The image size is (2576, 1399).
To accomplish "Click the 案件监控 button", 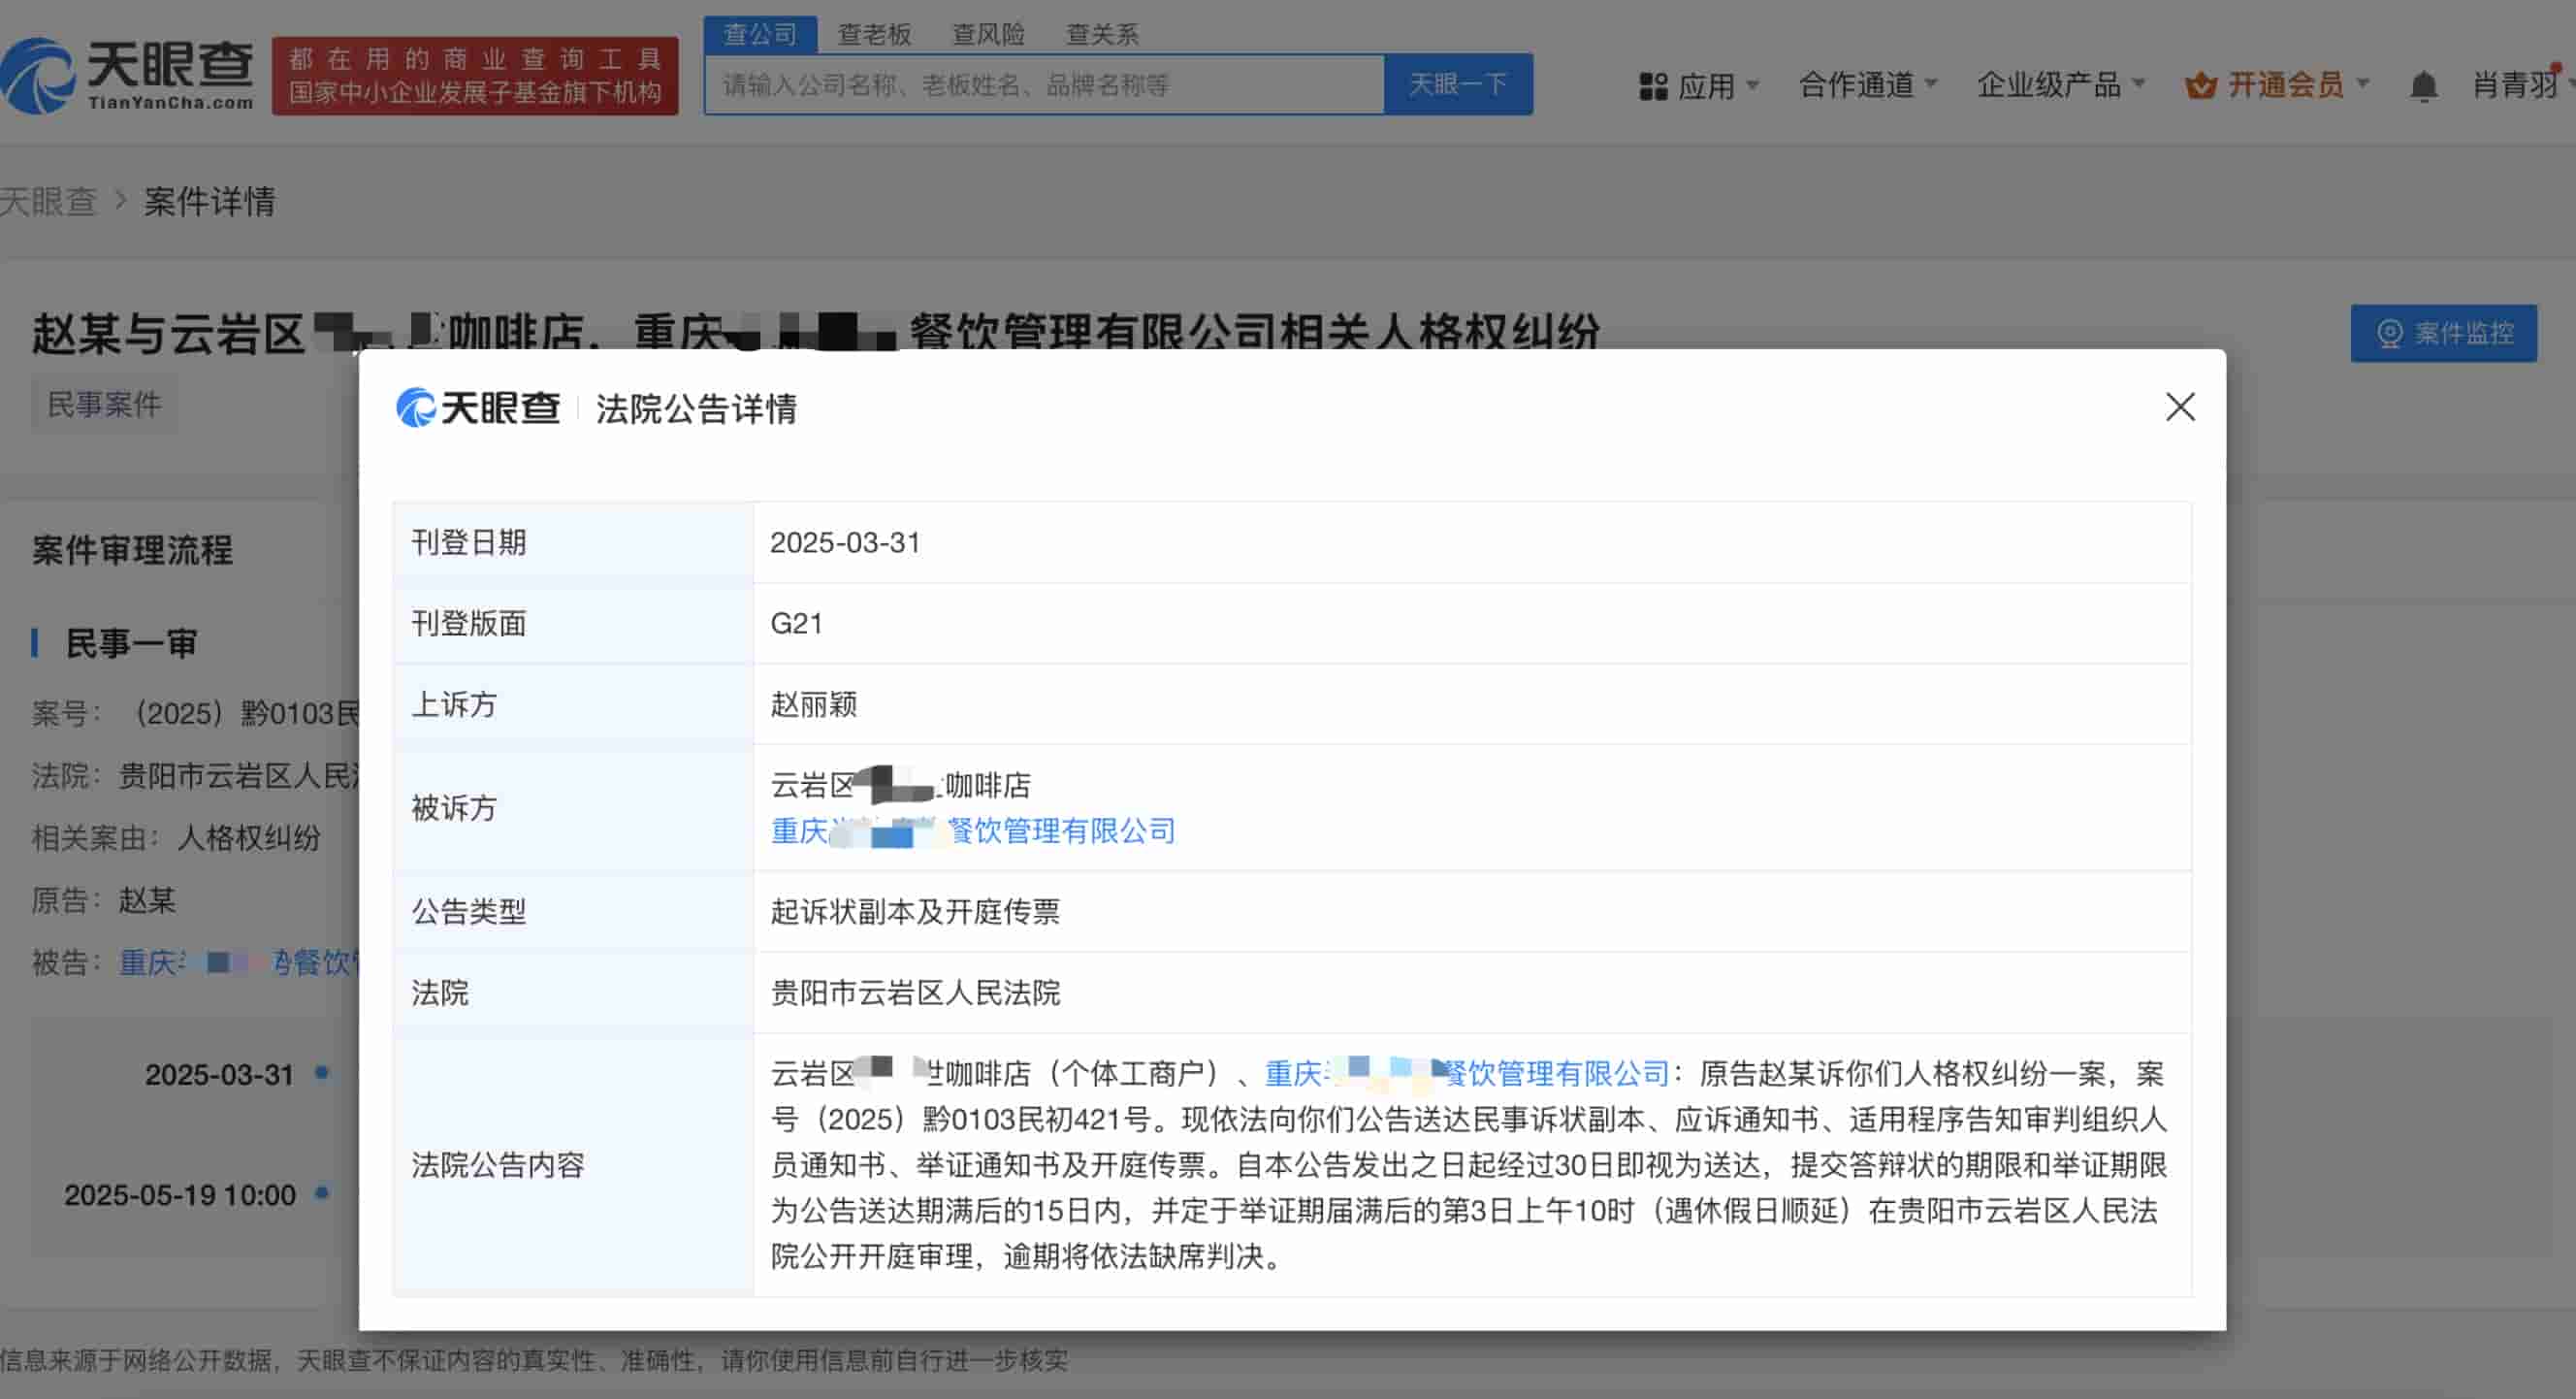I will click(x=2443, y=333).
